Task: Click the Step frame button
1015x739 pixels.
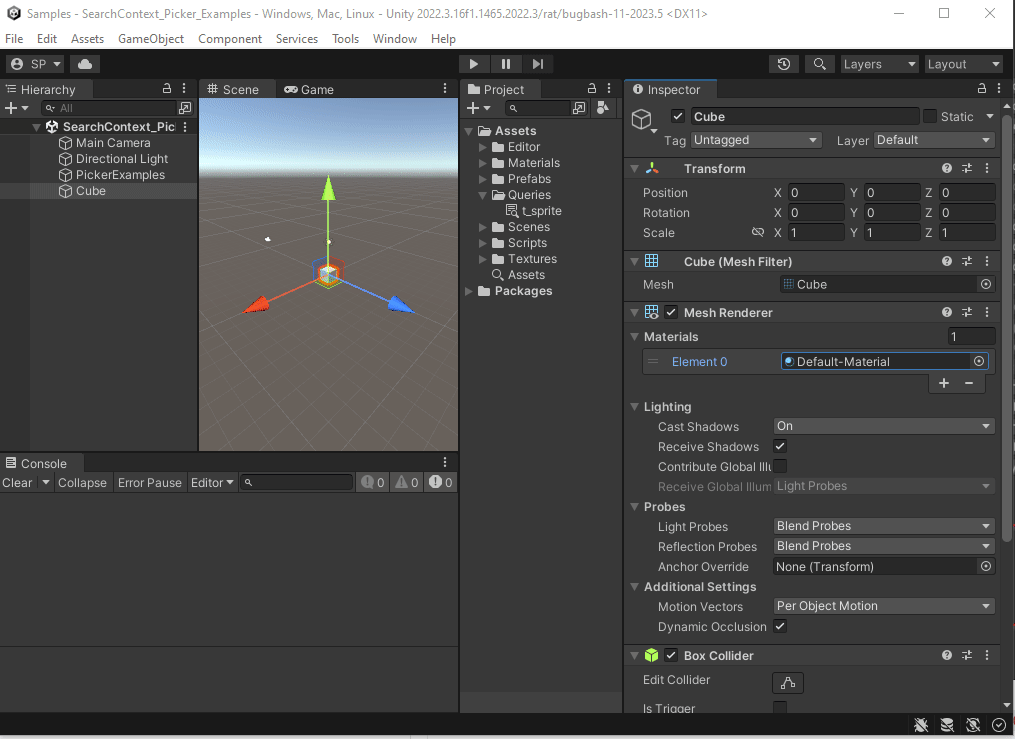Action: tap(538, 64)
